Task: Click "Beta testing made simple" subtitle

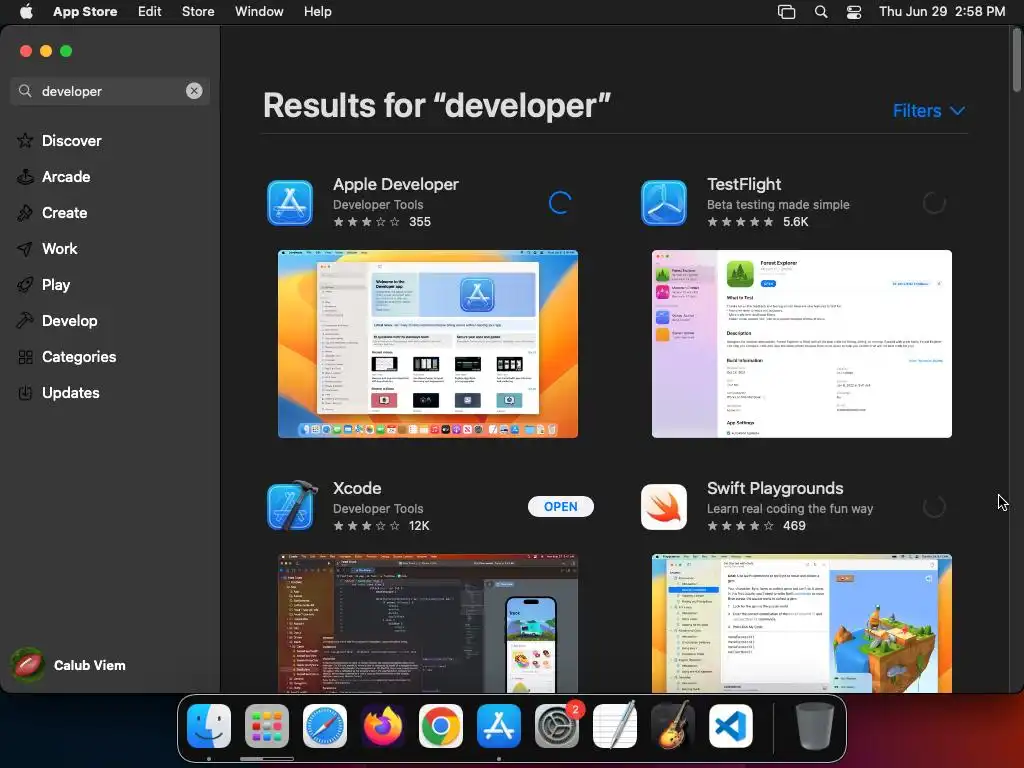Action: tap(778, 204)
